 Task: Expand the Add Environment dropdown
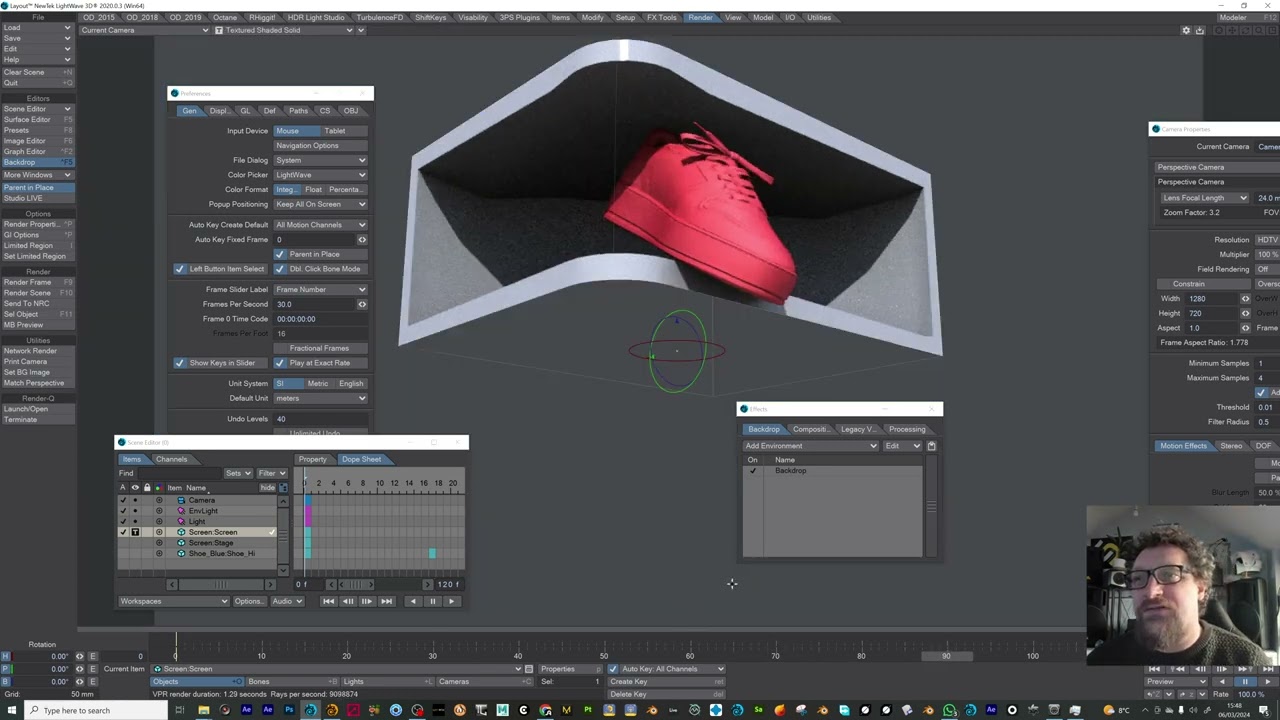click(x=811, y=446)
